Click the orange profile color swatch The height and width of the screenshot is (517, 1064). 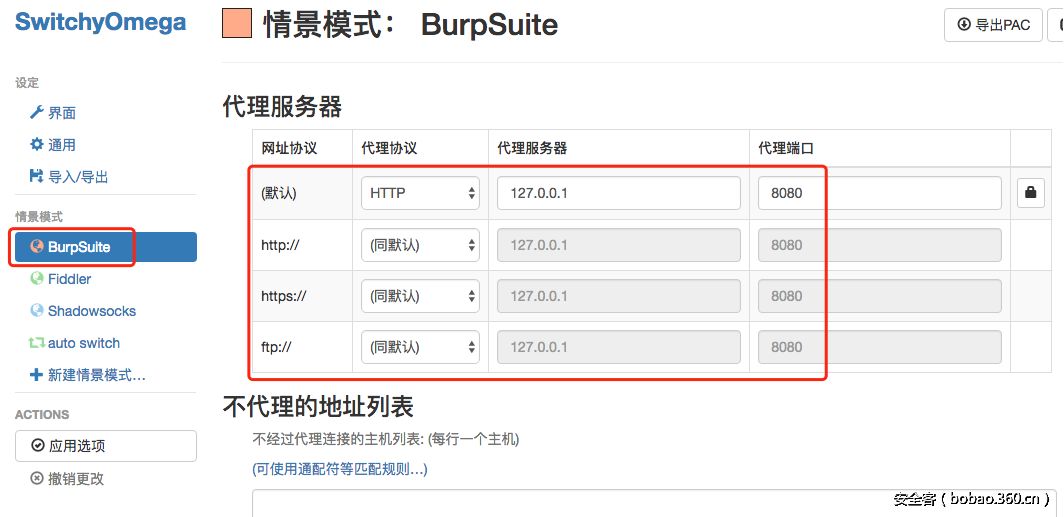pyautogui.click(x=237, y=23)
